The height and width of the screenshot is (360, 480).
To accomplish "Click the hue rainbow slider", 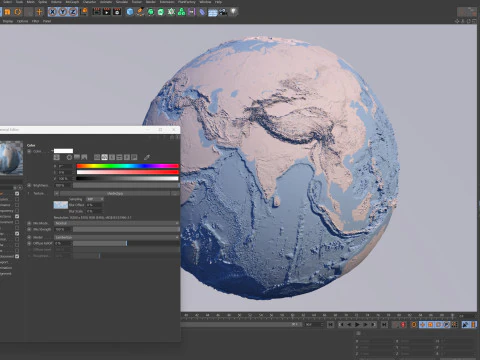I will point(128,166).
